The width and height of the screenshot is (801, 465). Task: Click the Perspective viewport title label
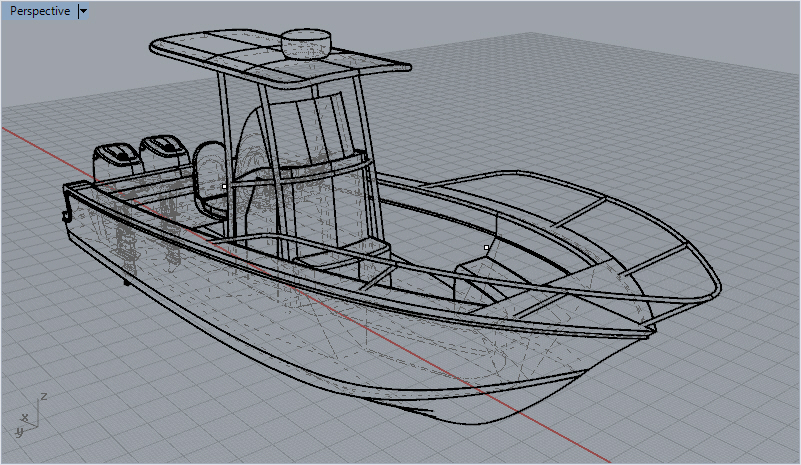point(40,11)
